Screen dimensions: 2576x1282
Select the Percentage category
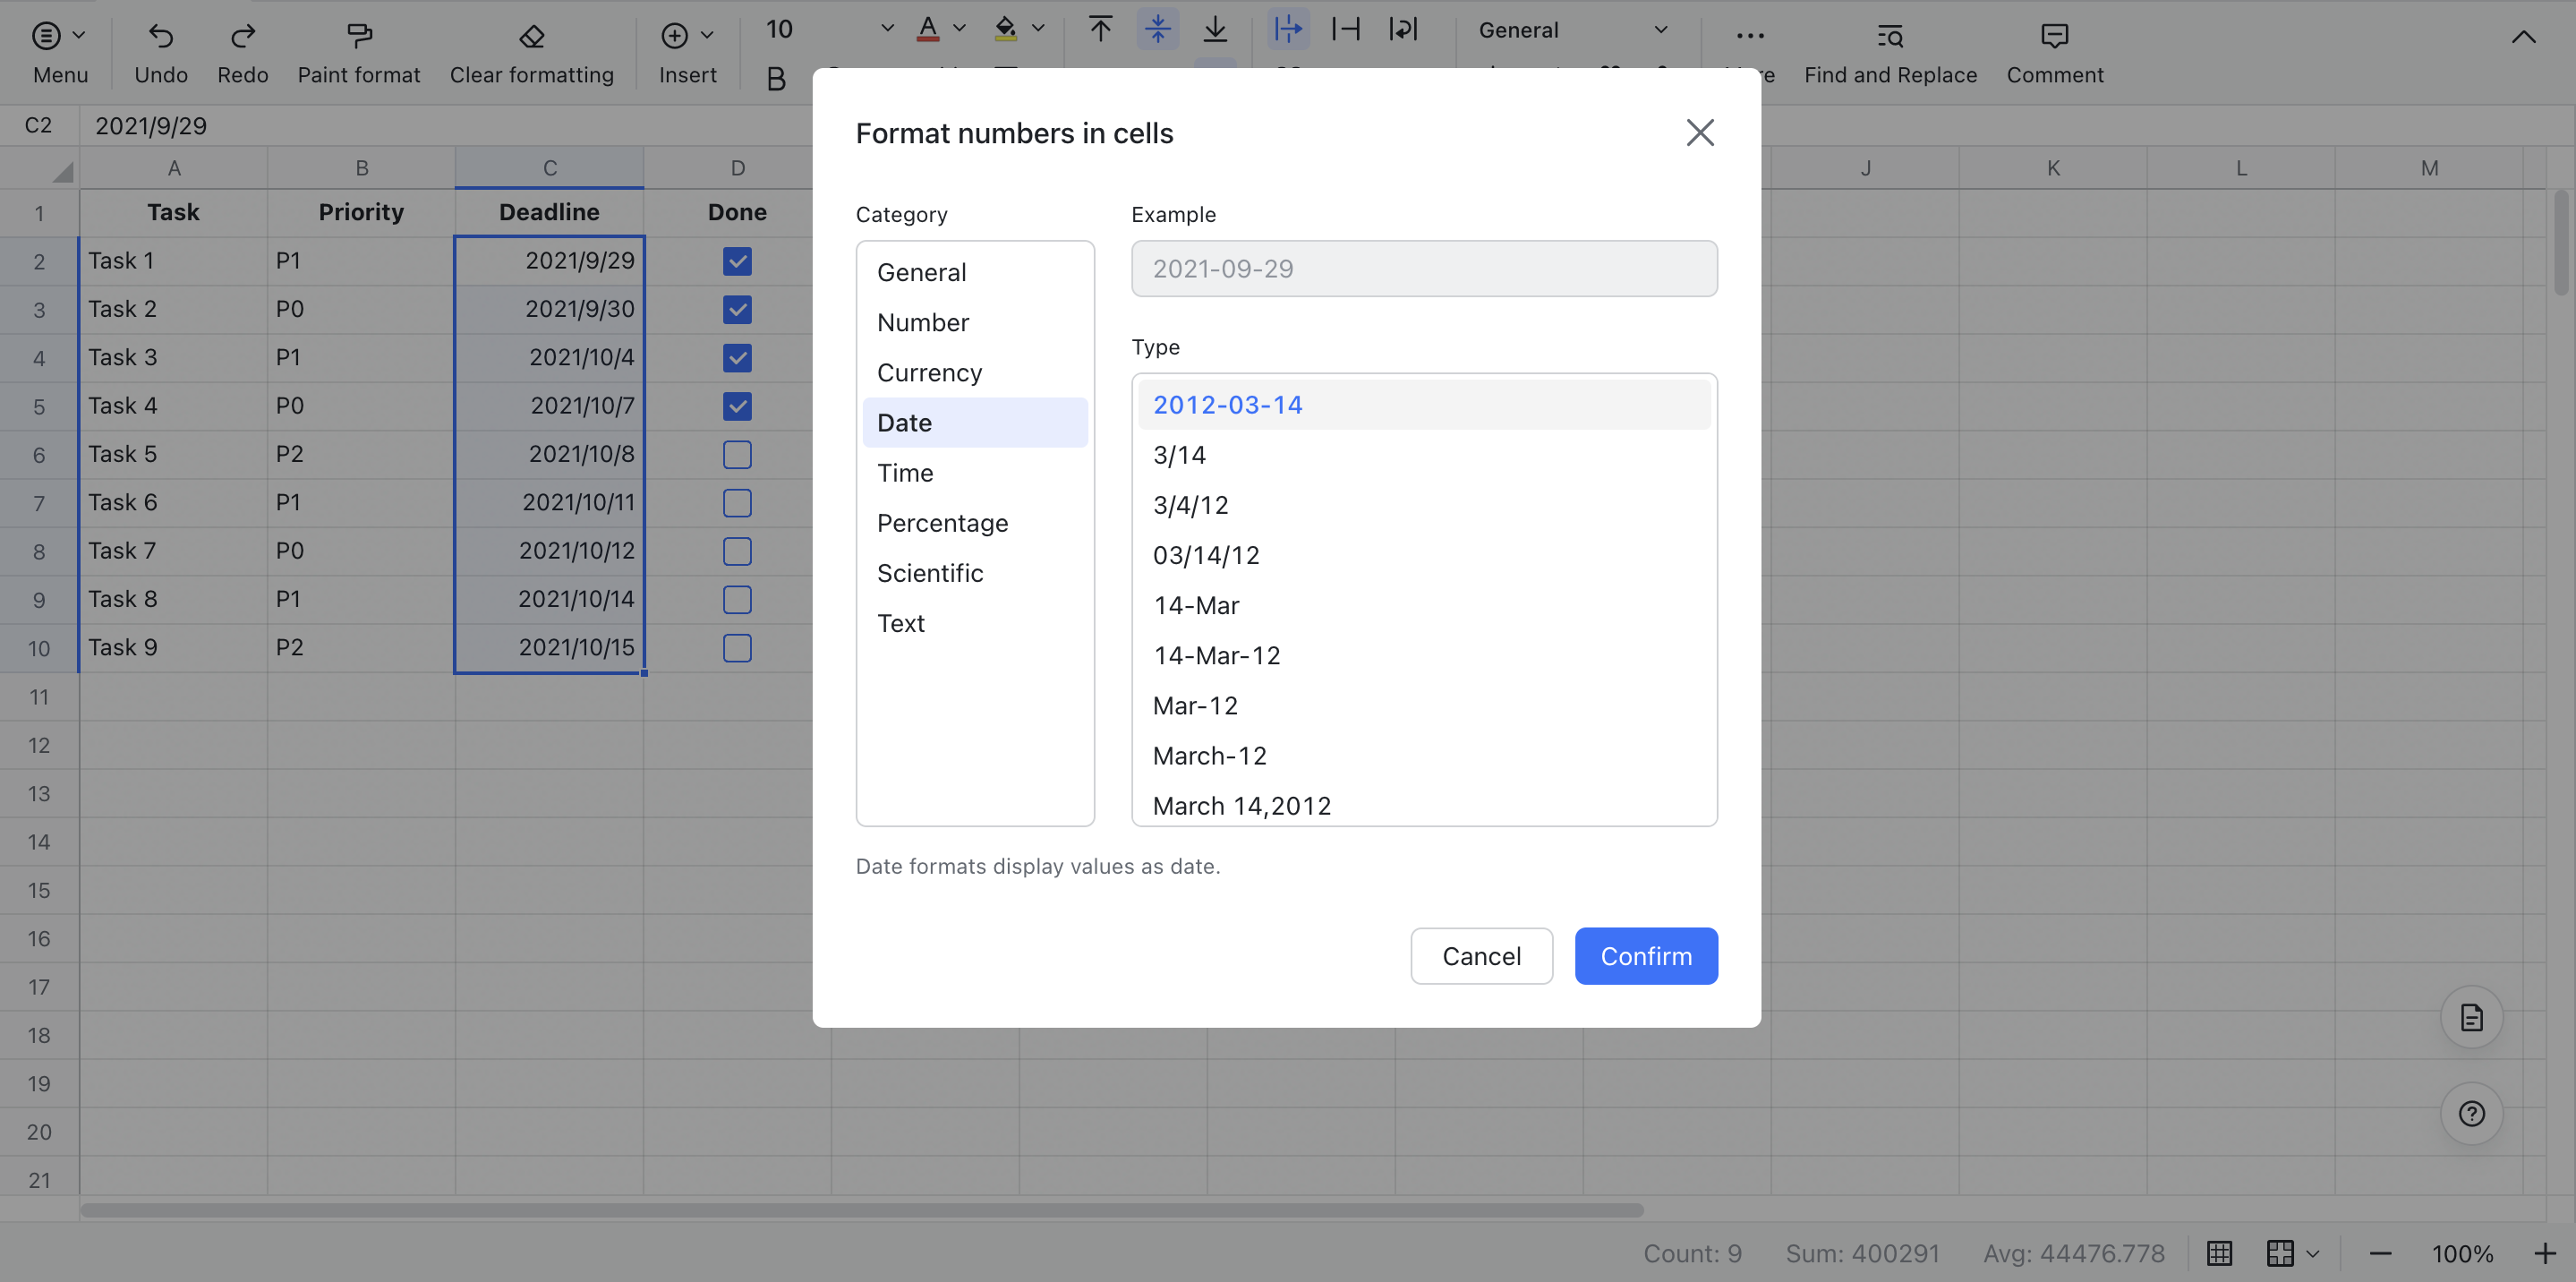click(x=975, y=522)
